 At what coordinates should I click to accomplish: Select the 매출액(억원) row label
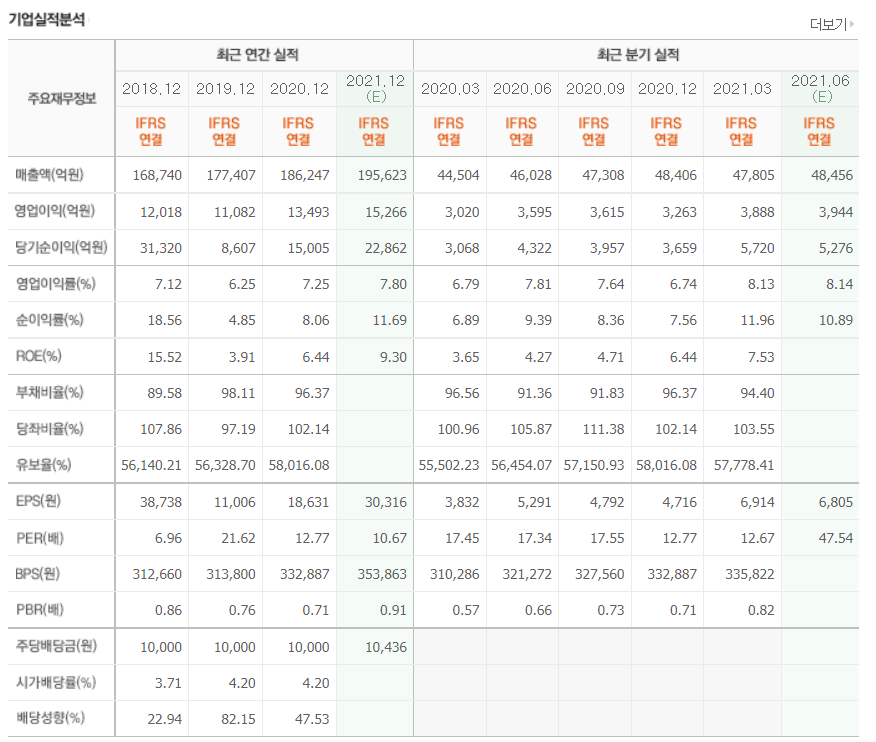pyautogui.click(x=50, y=175)
